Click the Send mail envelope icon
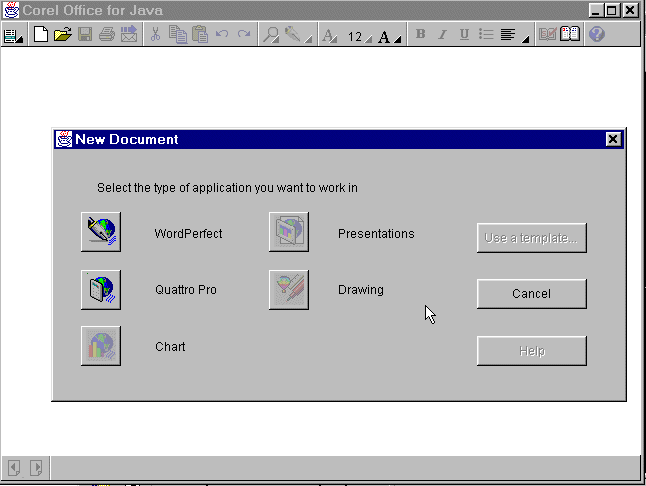 point(129,34)
